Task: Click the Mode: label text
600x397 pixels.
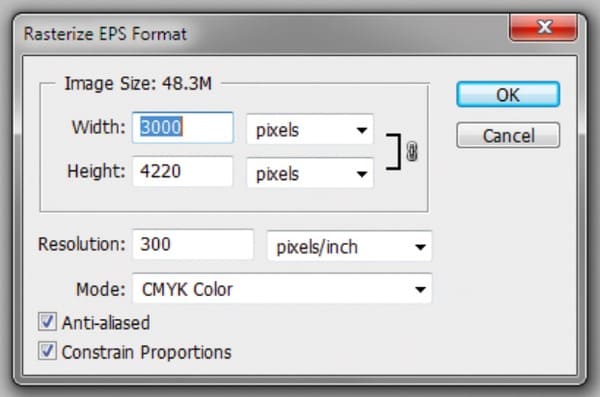Action: [101, 289]
